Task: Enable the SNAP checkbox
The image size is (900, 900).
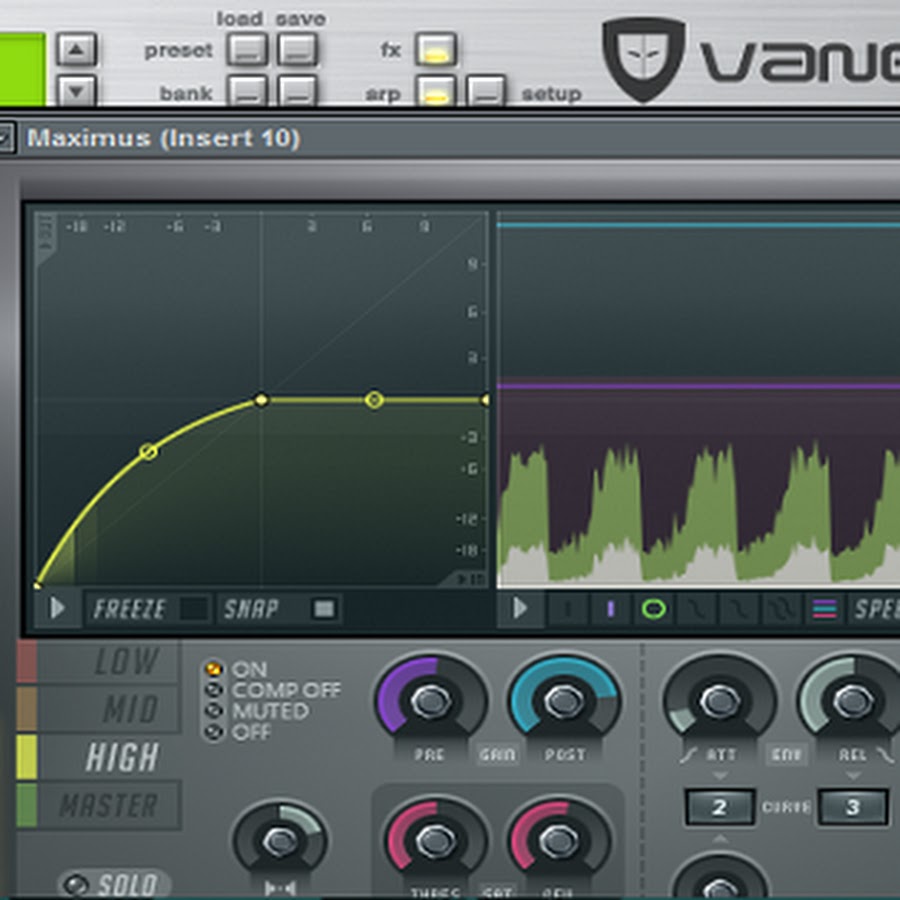Action: click(x=323, y=608)
